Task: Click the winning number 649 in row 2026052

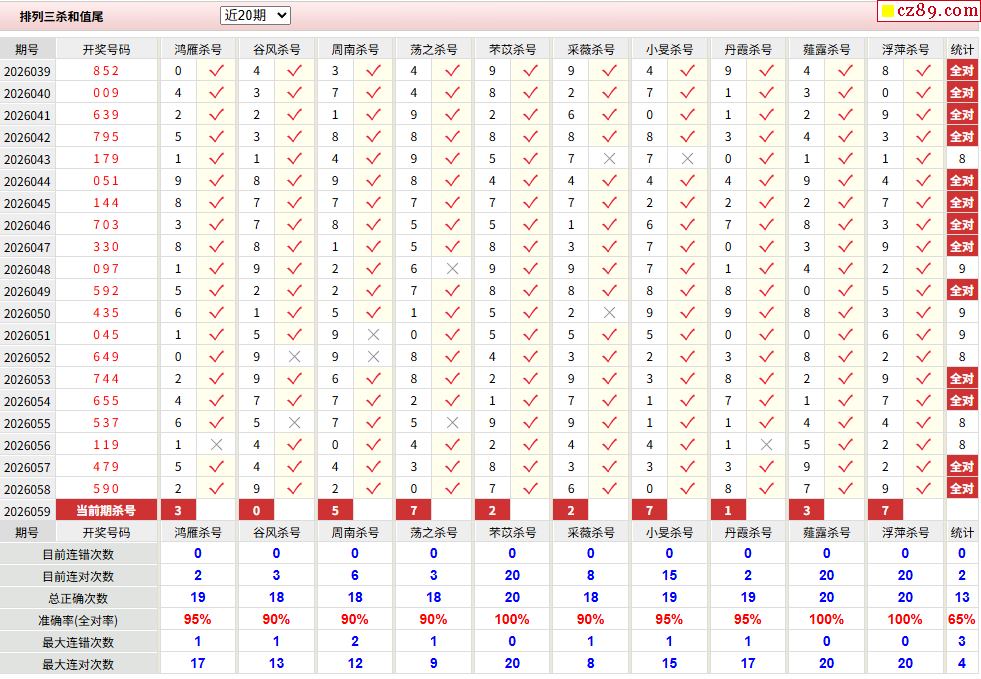Action: click(x=106, y=357)
